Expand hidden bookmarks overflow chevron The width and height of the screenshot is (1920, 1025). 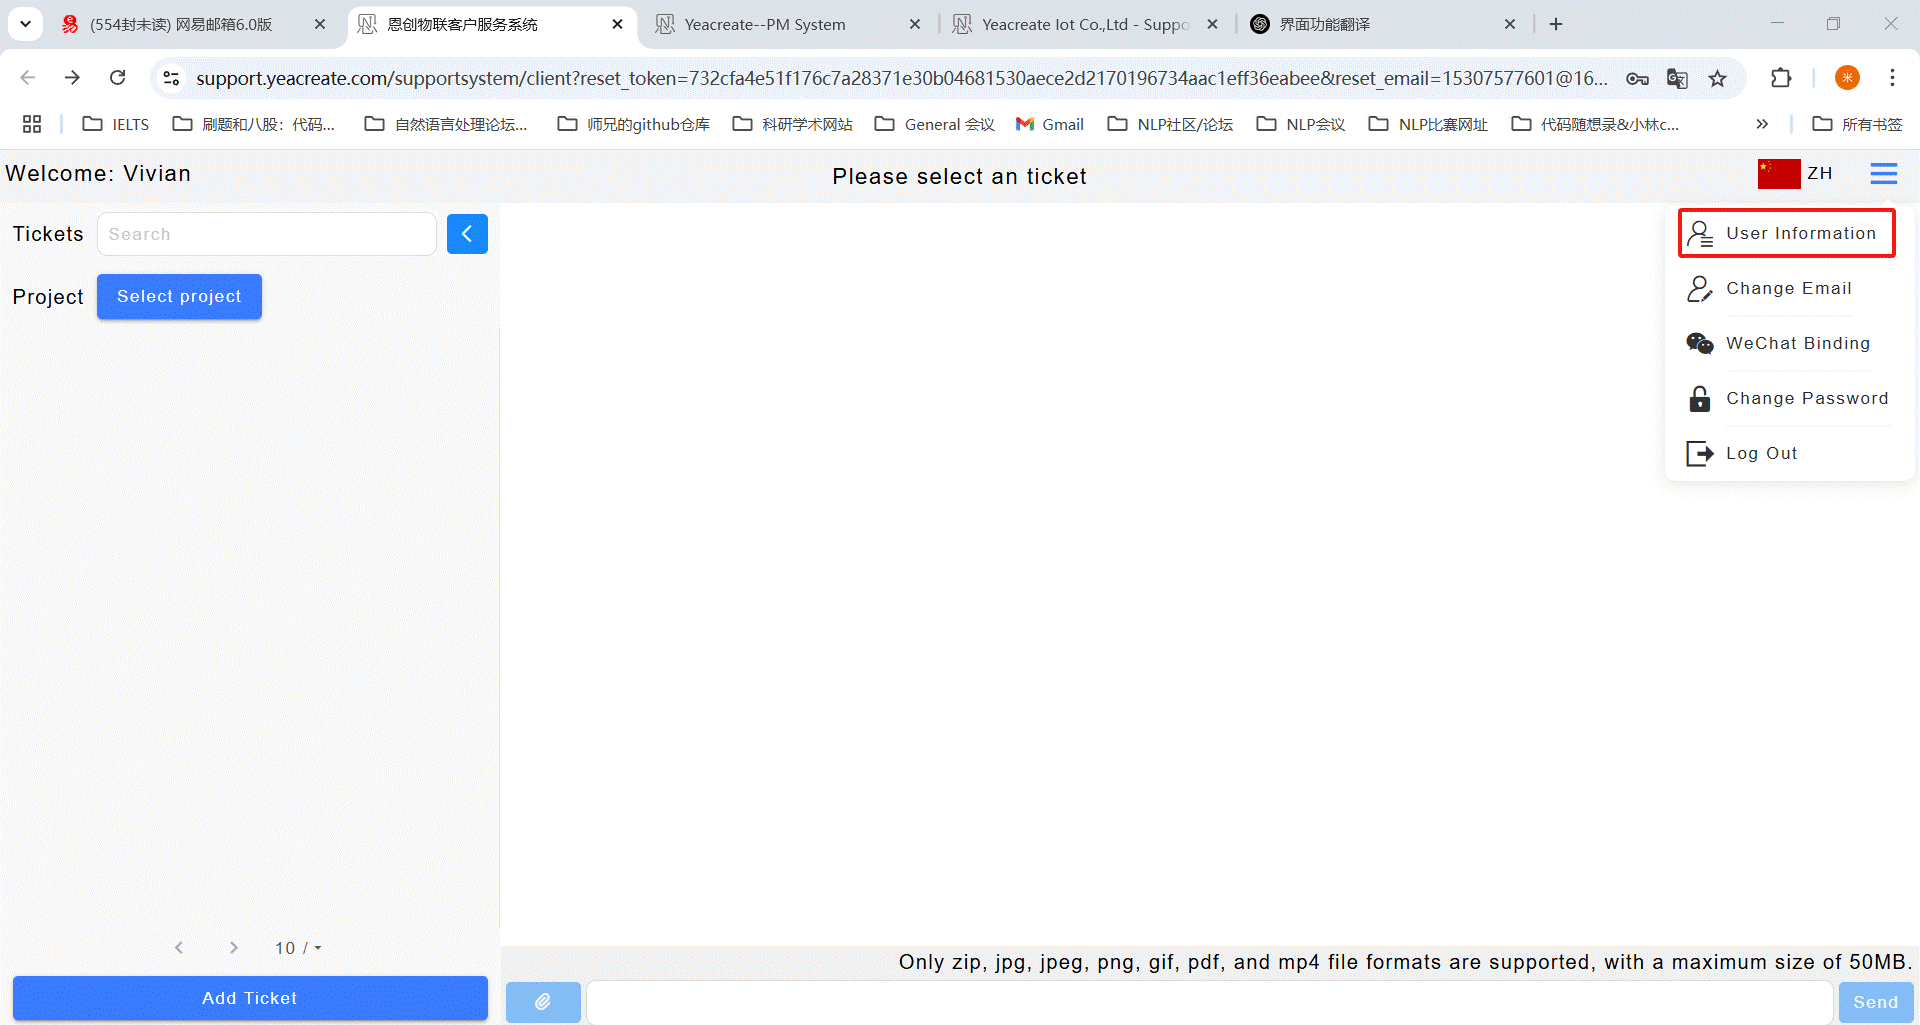pyautogui.click(x=1762, y=124)
